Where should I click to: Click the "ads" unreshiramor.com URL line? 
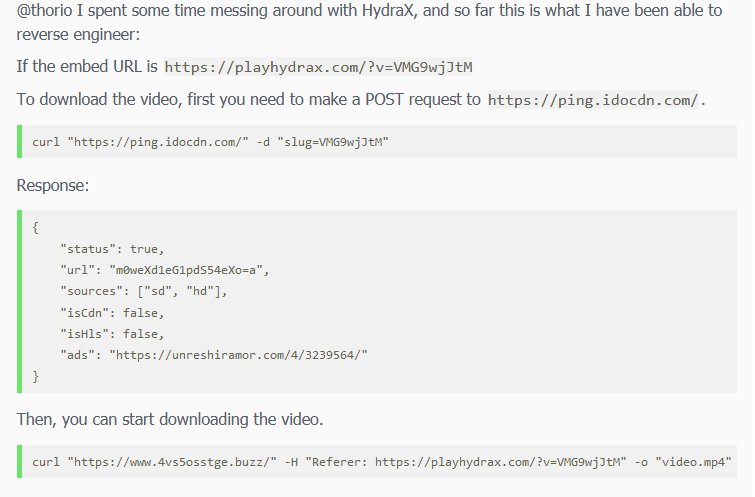coord(214,355)
